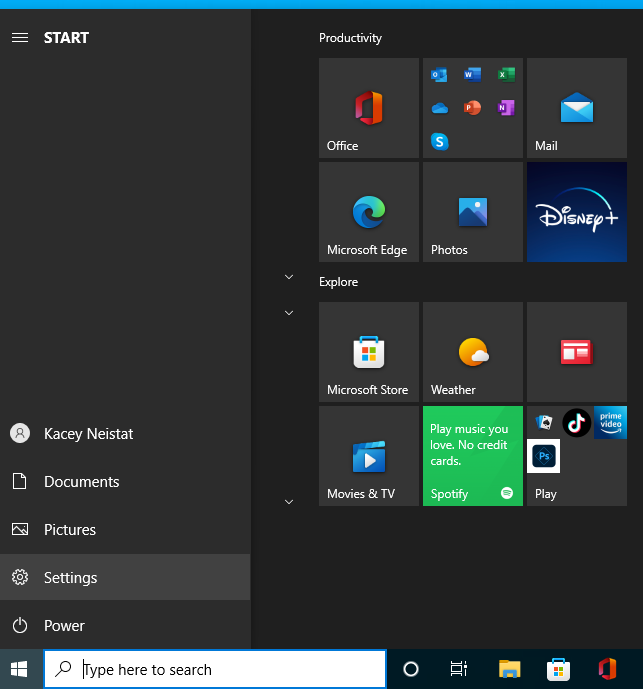The image size is (643, 689).
Task: Open TikTok in the Play folder
Action: tap(577, 423)
